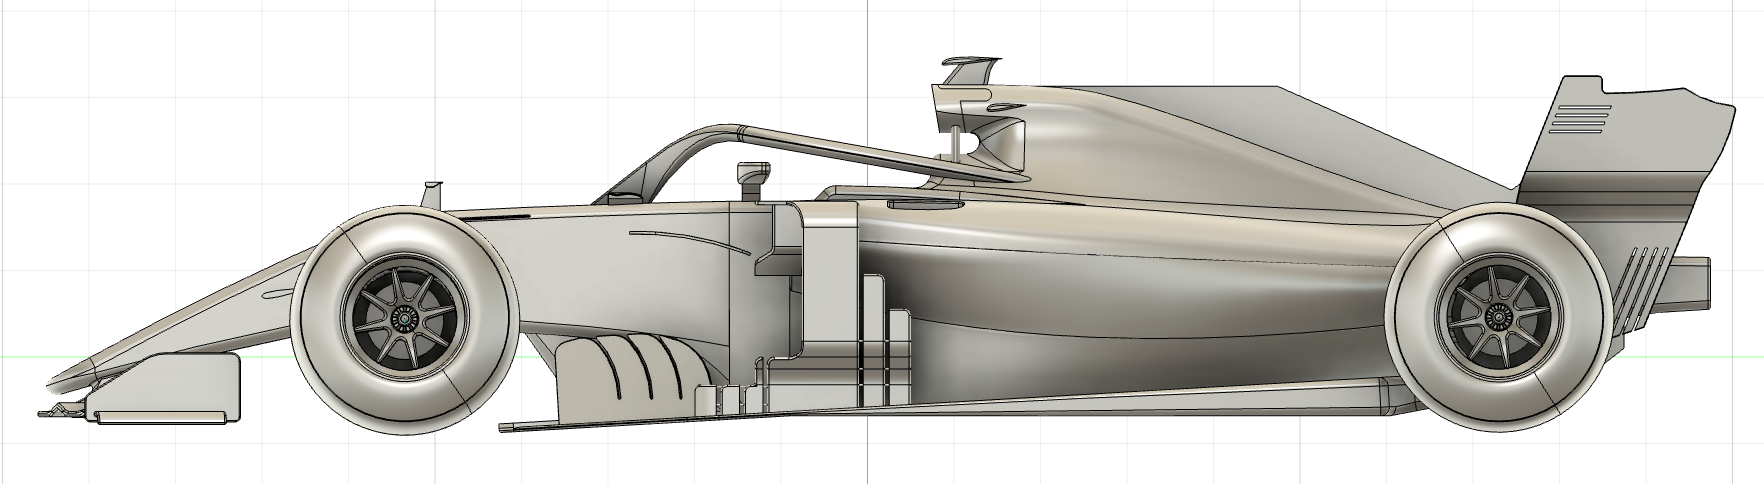Image resolution: width=1764 pixels, height=484 pixels.
Task: Click the rear wheel center hub
Action: (x=1497, y=317)
